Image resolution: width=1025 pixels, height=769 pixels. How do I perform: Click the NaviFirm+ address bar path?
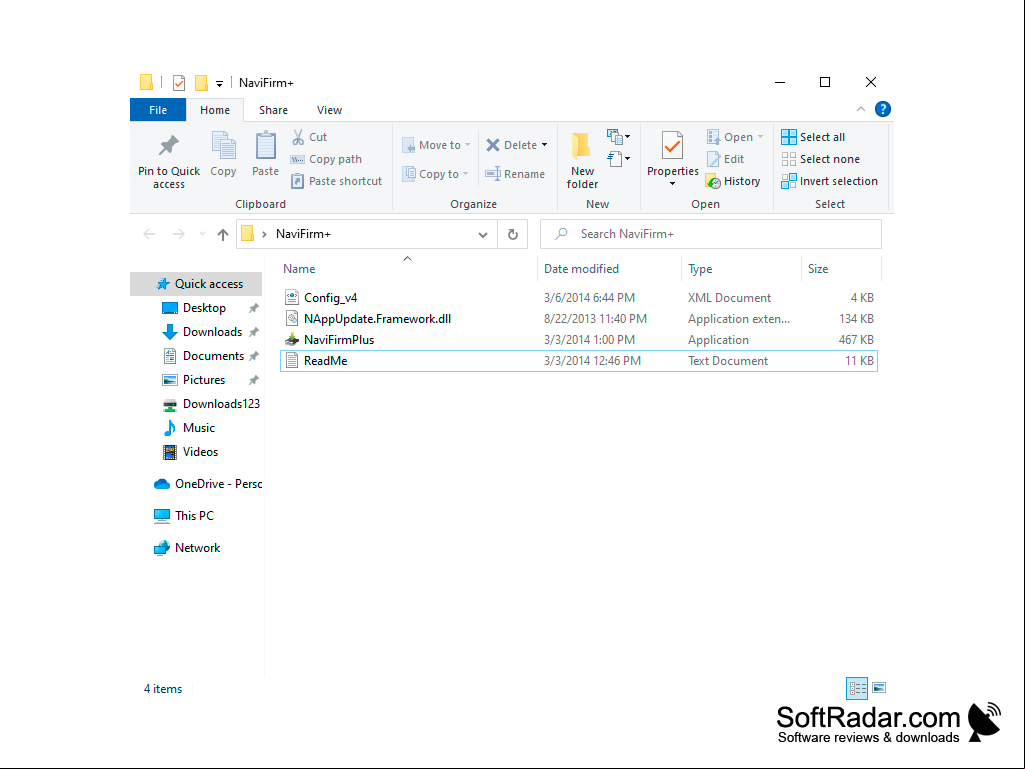[303, 234]
